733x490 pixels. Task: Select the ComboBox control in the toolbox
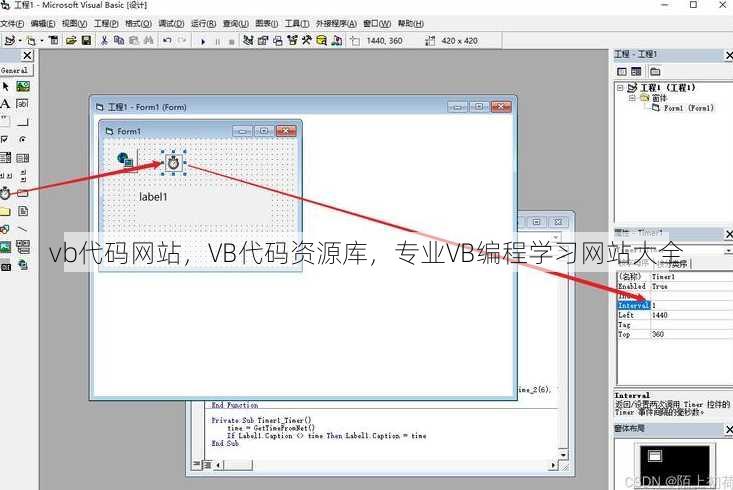coord(5,158)
